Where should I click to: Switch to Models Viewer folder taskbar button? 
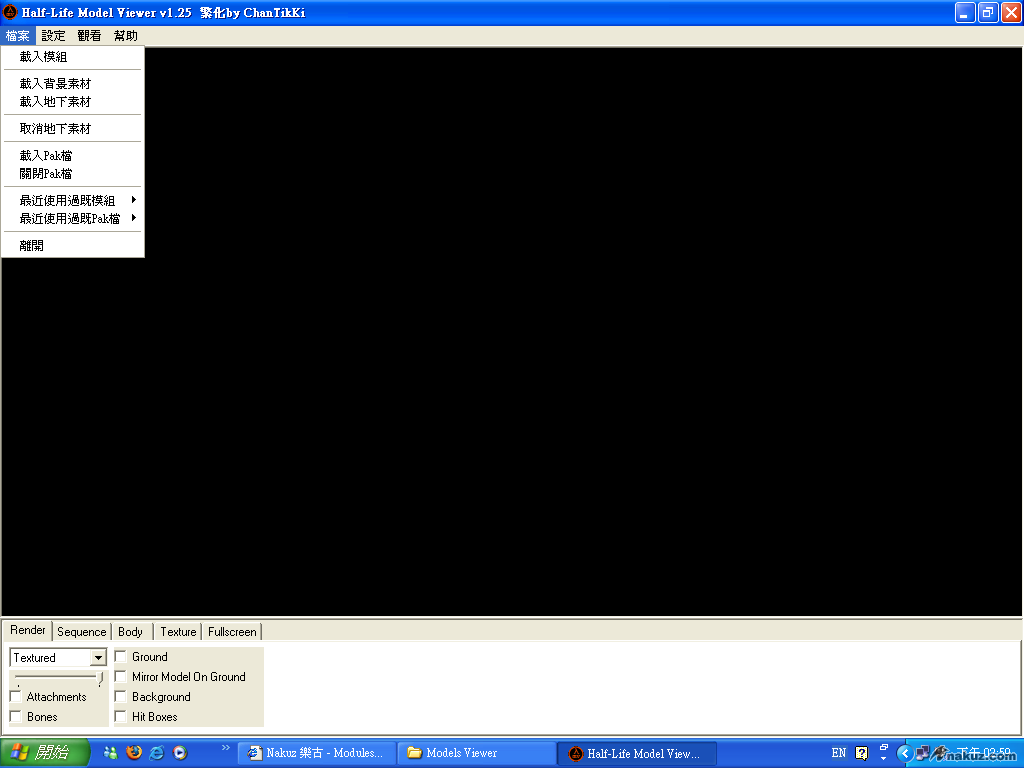point(477,753)
